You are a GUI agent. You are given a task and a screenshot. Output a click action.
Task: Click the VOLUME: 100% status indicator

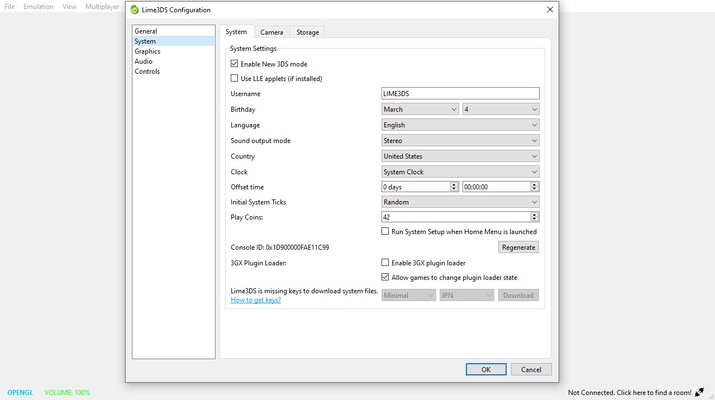pyautogui.click(x=67, y=392)
